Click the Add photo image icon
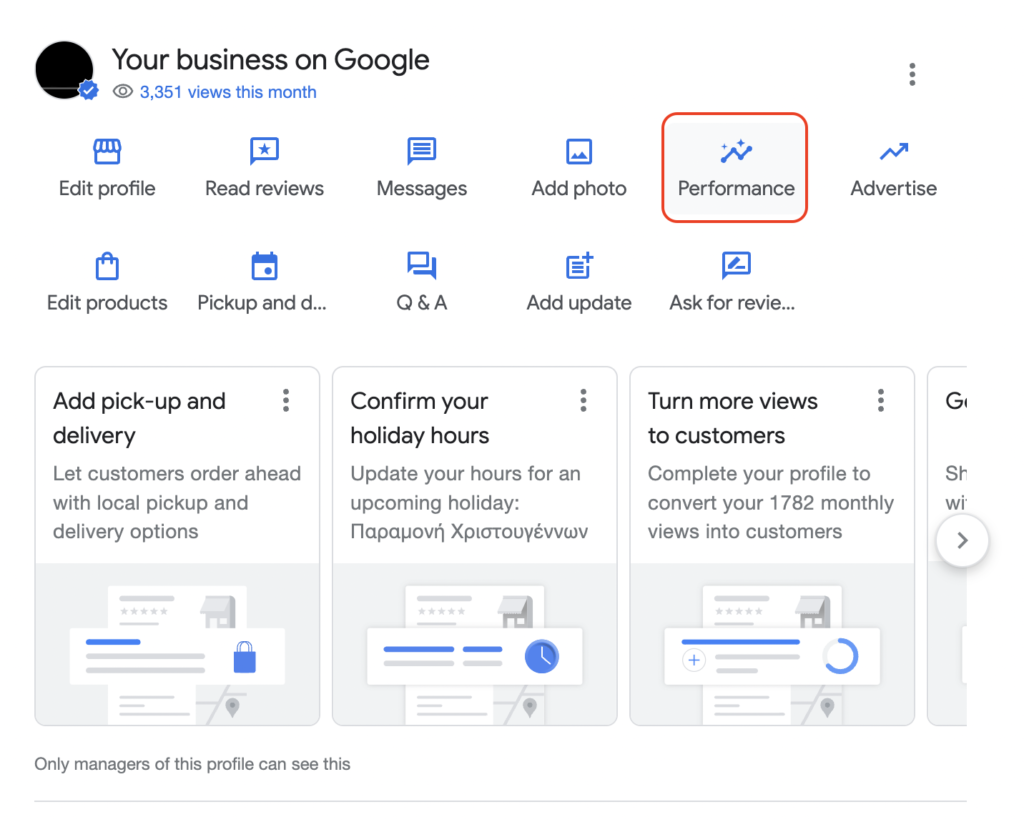The height and width of the screenshot is (822, 1024). tap(579, 152)
